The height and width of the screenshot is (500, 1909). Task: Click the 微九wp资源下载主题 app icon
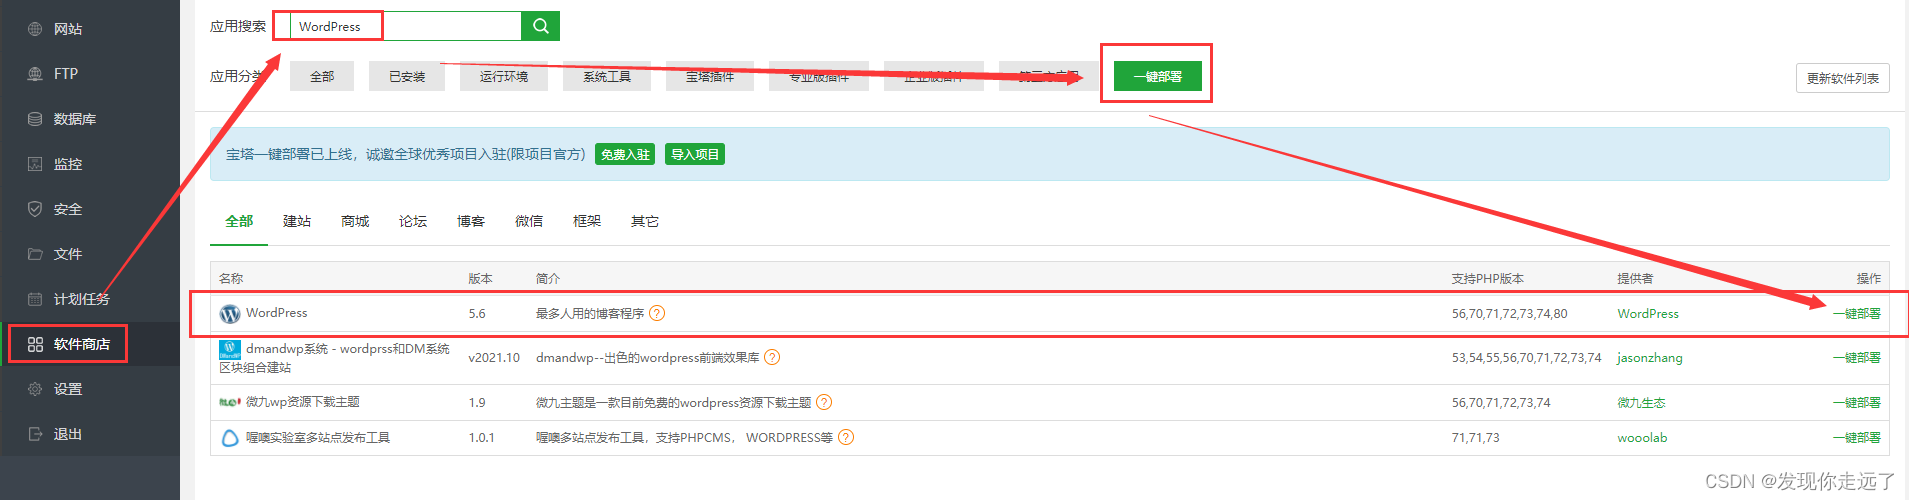pos(230,402)
